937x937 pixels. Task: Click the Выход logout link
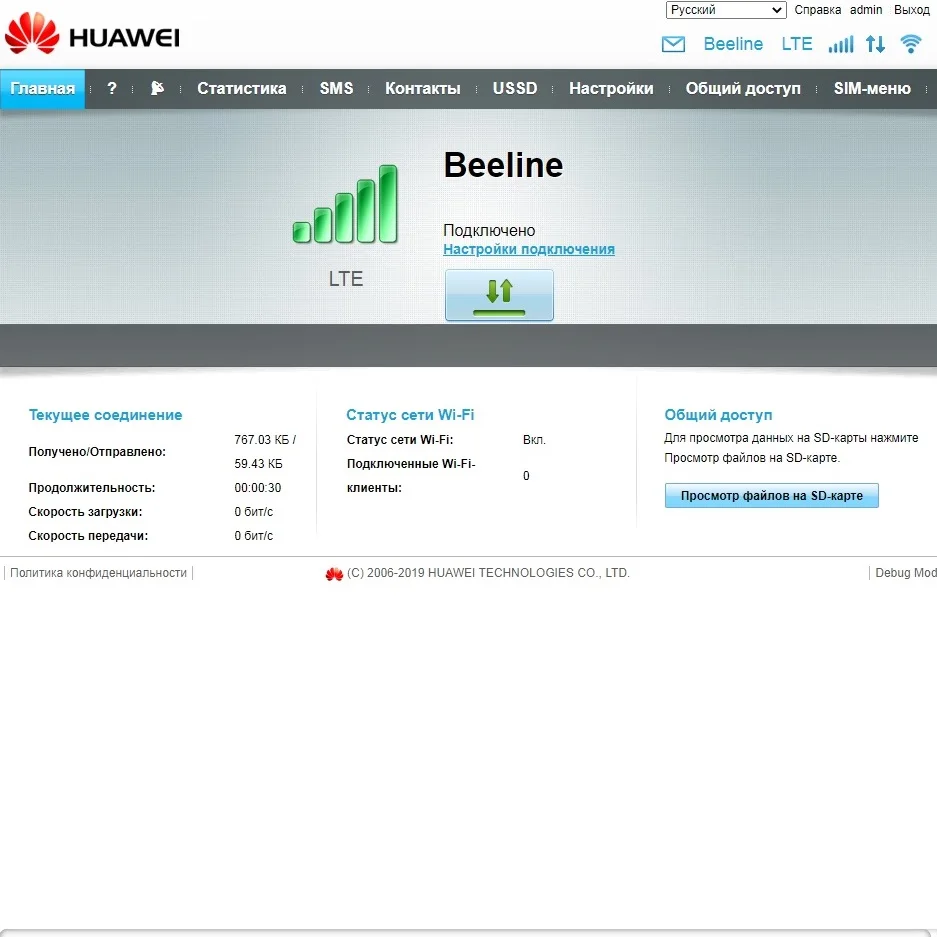pyautogui.click(x=912, y=10)
